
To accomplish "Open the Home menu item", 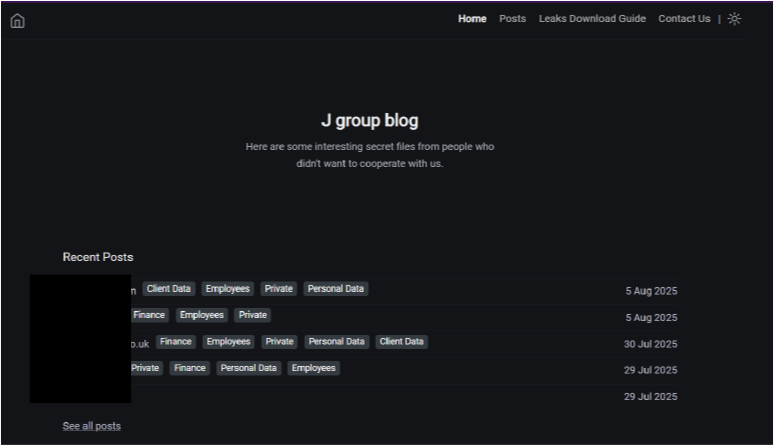I will tap(472, 19).
